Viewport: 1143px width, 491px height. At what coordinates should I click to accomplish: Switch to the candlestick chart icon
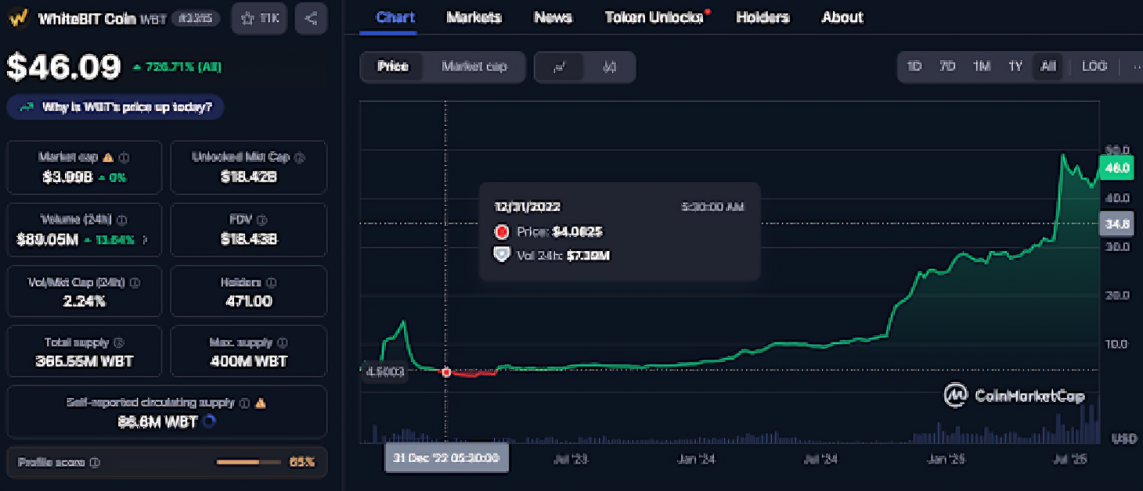609,67
